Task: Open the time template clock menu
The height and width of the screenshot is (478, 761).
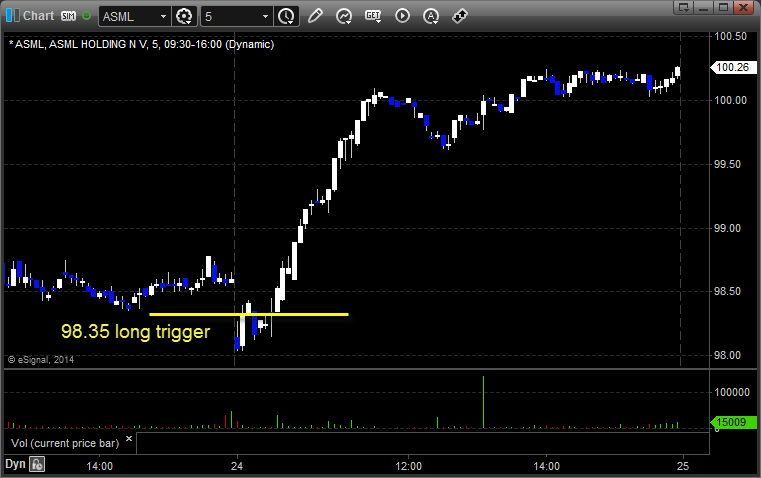Action: click(286, 16)
